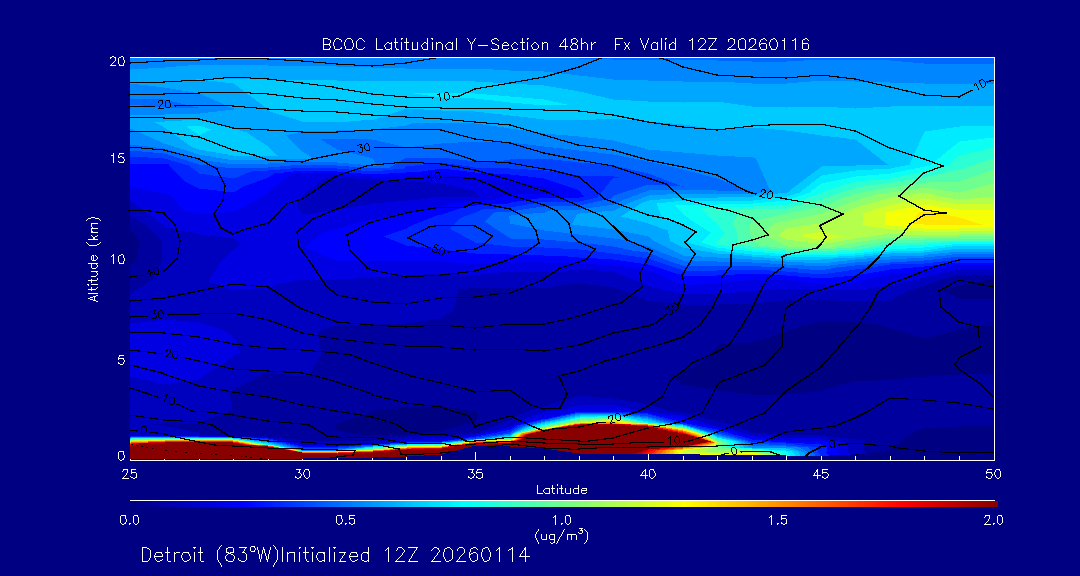Click the contour label 10 at the plot's upper right corner
Viewport: 1080px width, 576px height.
pyautogui.click(x=981, y=86)
